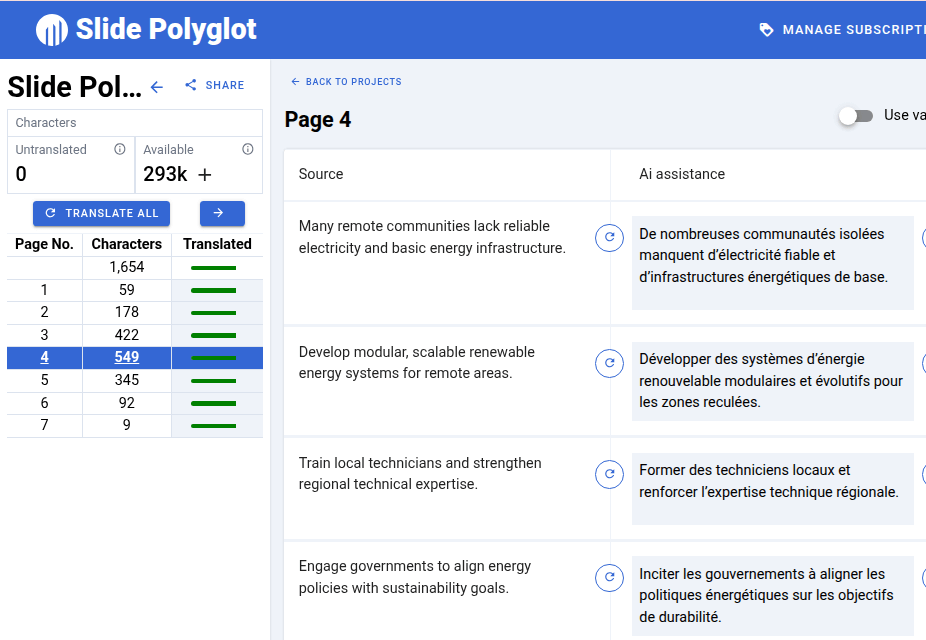Viewport: 926px width, 640px height.
Task: Regenerate translation for engage governments row
Action: click(x=609, y=578)
